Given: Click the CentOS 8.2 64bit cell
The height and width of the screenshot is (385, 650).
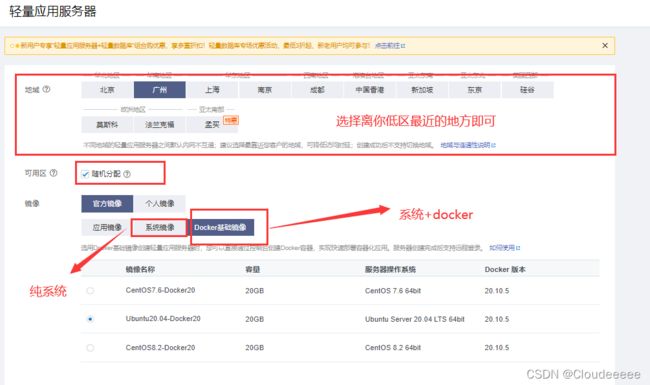Looking at the screenshot, I should pos(393,348).
